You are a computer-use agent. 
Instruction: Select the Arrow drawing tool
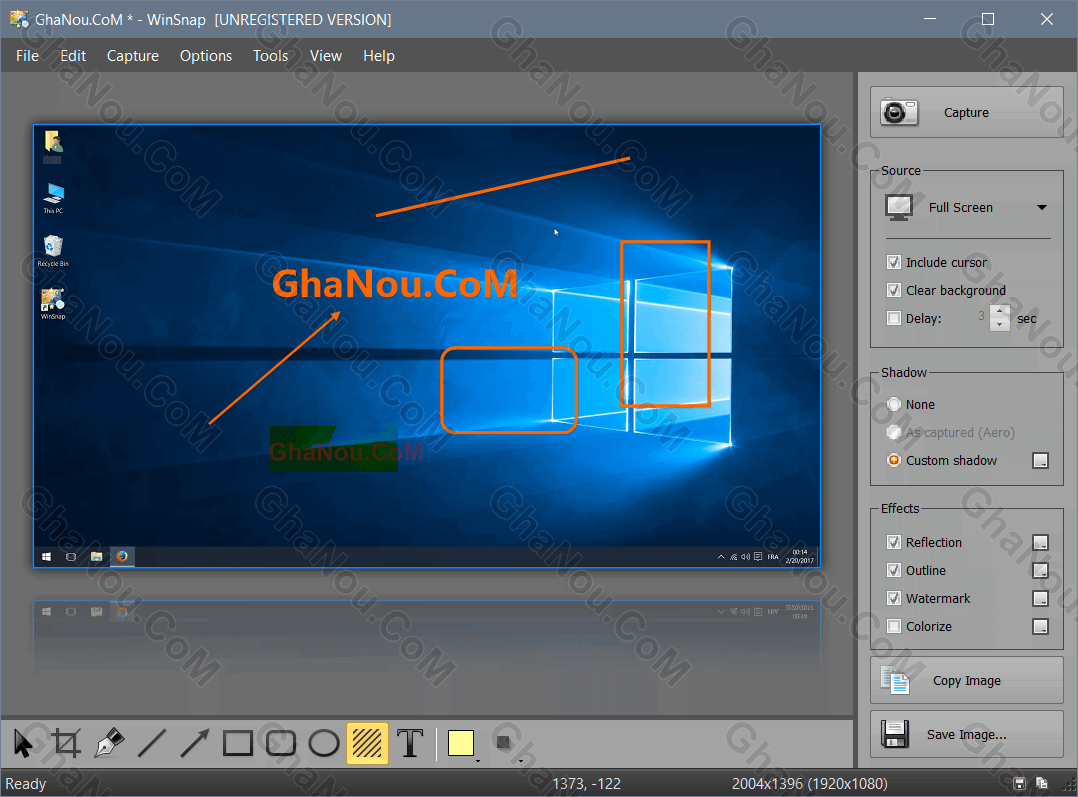[x=195, y=743]
